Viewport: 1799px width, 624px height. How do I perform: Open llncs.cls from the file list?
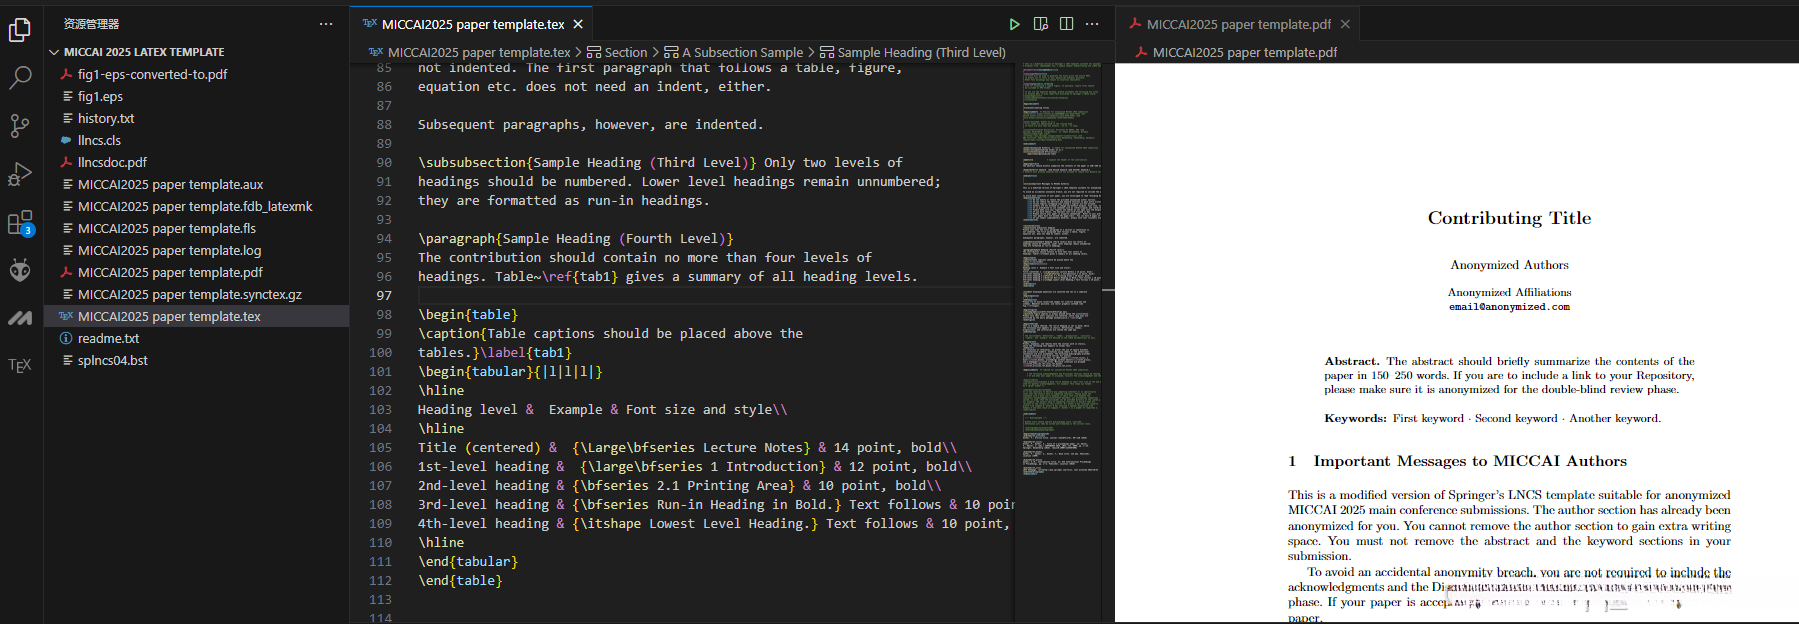click(99, 141)
